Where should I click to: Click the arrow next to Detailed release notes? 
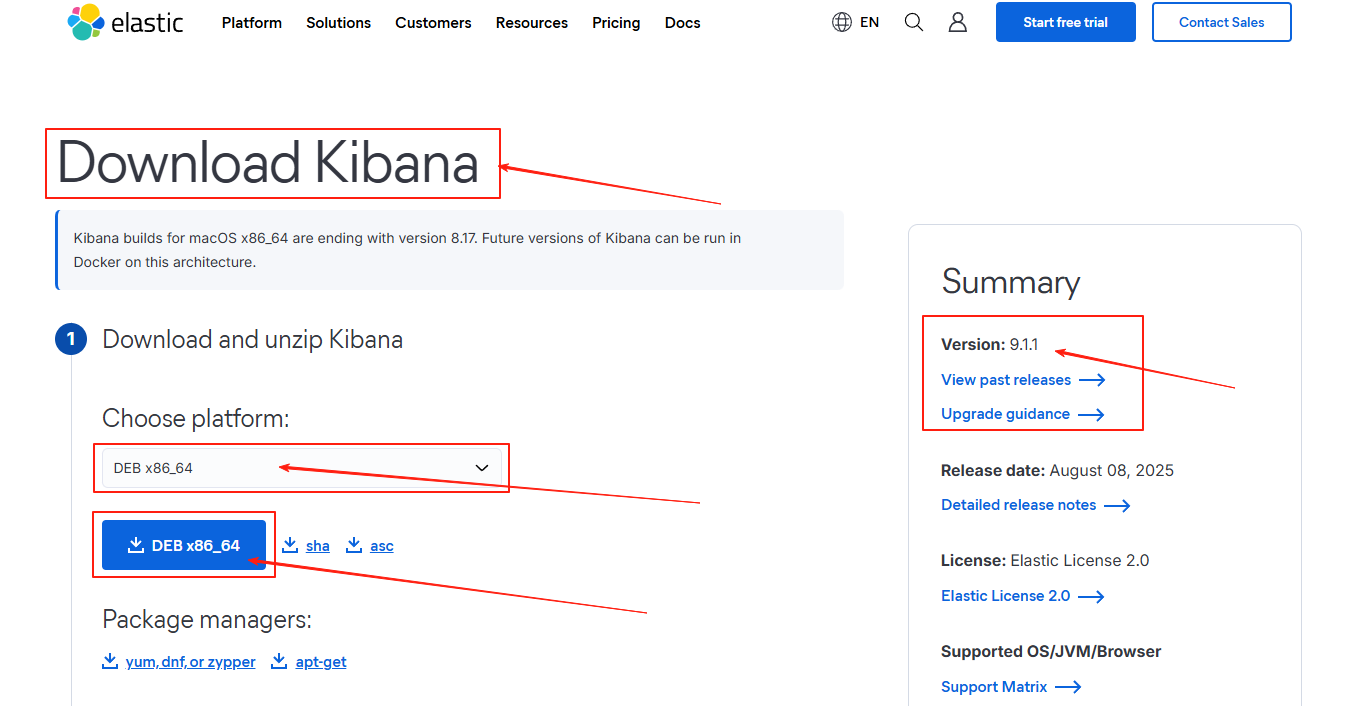click(x=1117, y=506)
